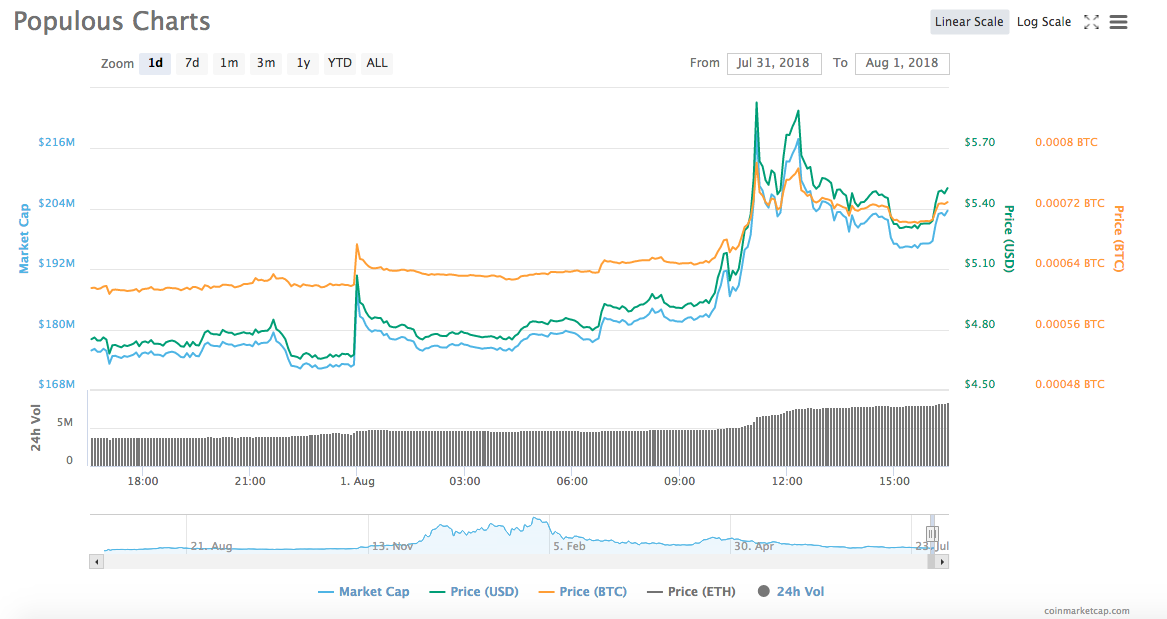
Task: Click the 0.0008 BTC axis label
Action: (1066, 142)
